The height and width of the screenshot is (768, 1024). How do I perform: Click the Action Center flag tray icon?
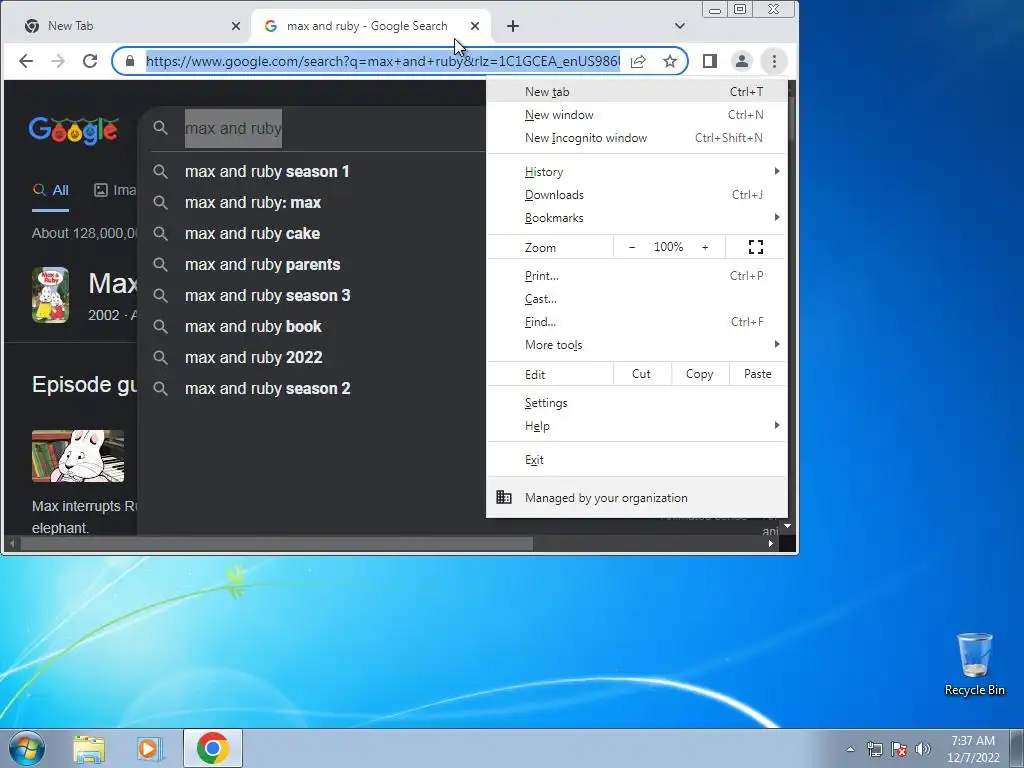click(899, 749)
